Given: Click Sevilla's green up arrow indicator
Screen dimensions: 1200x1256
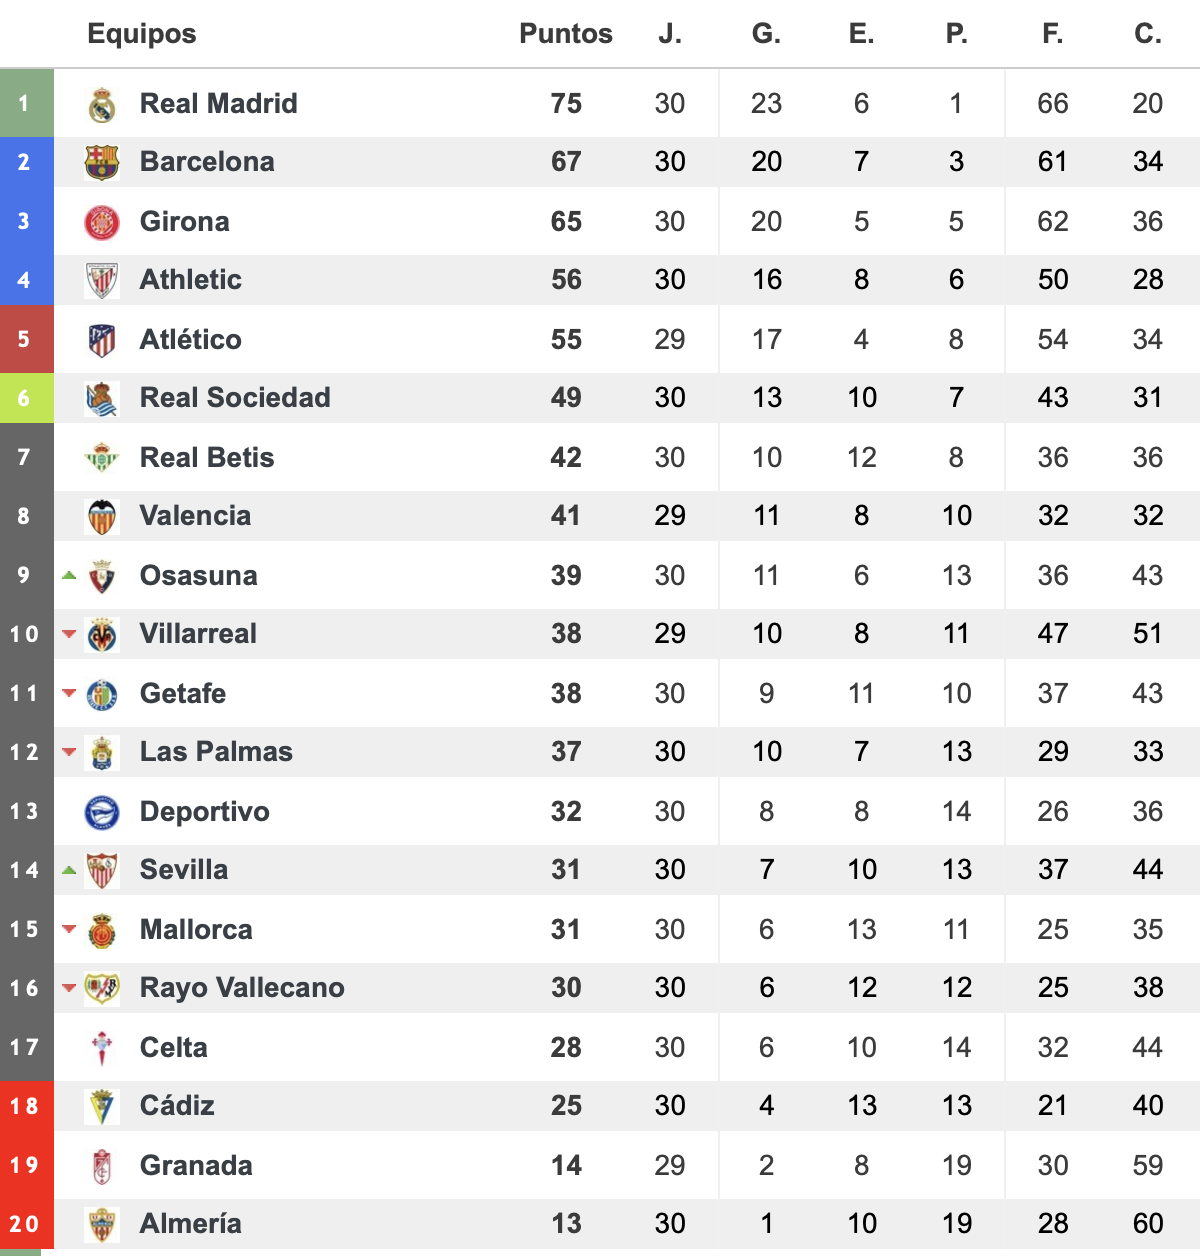Looking at the screenshot, I should [x=69, y=870].
